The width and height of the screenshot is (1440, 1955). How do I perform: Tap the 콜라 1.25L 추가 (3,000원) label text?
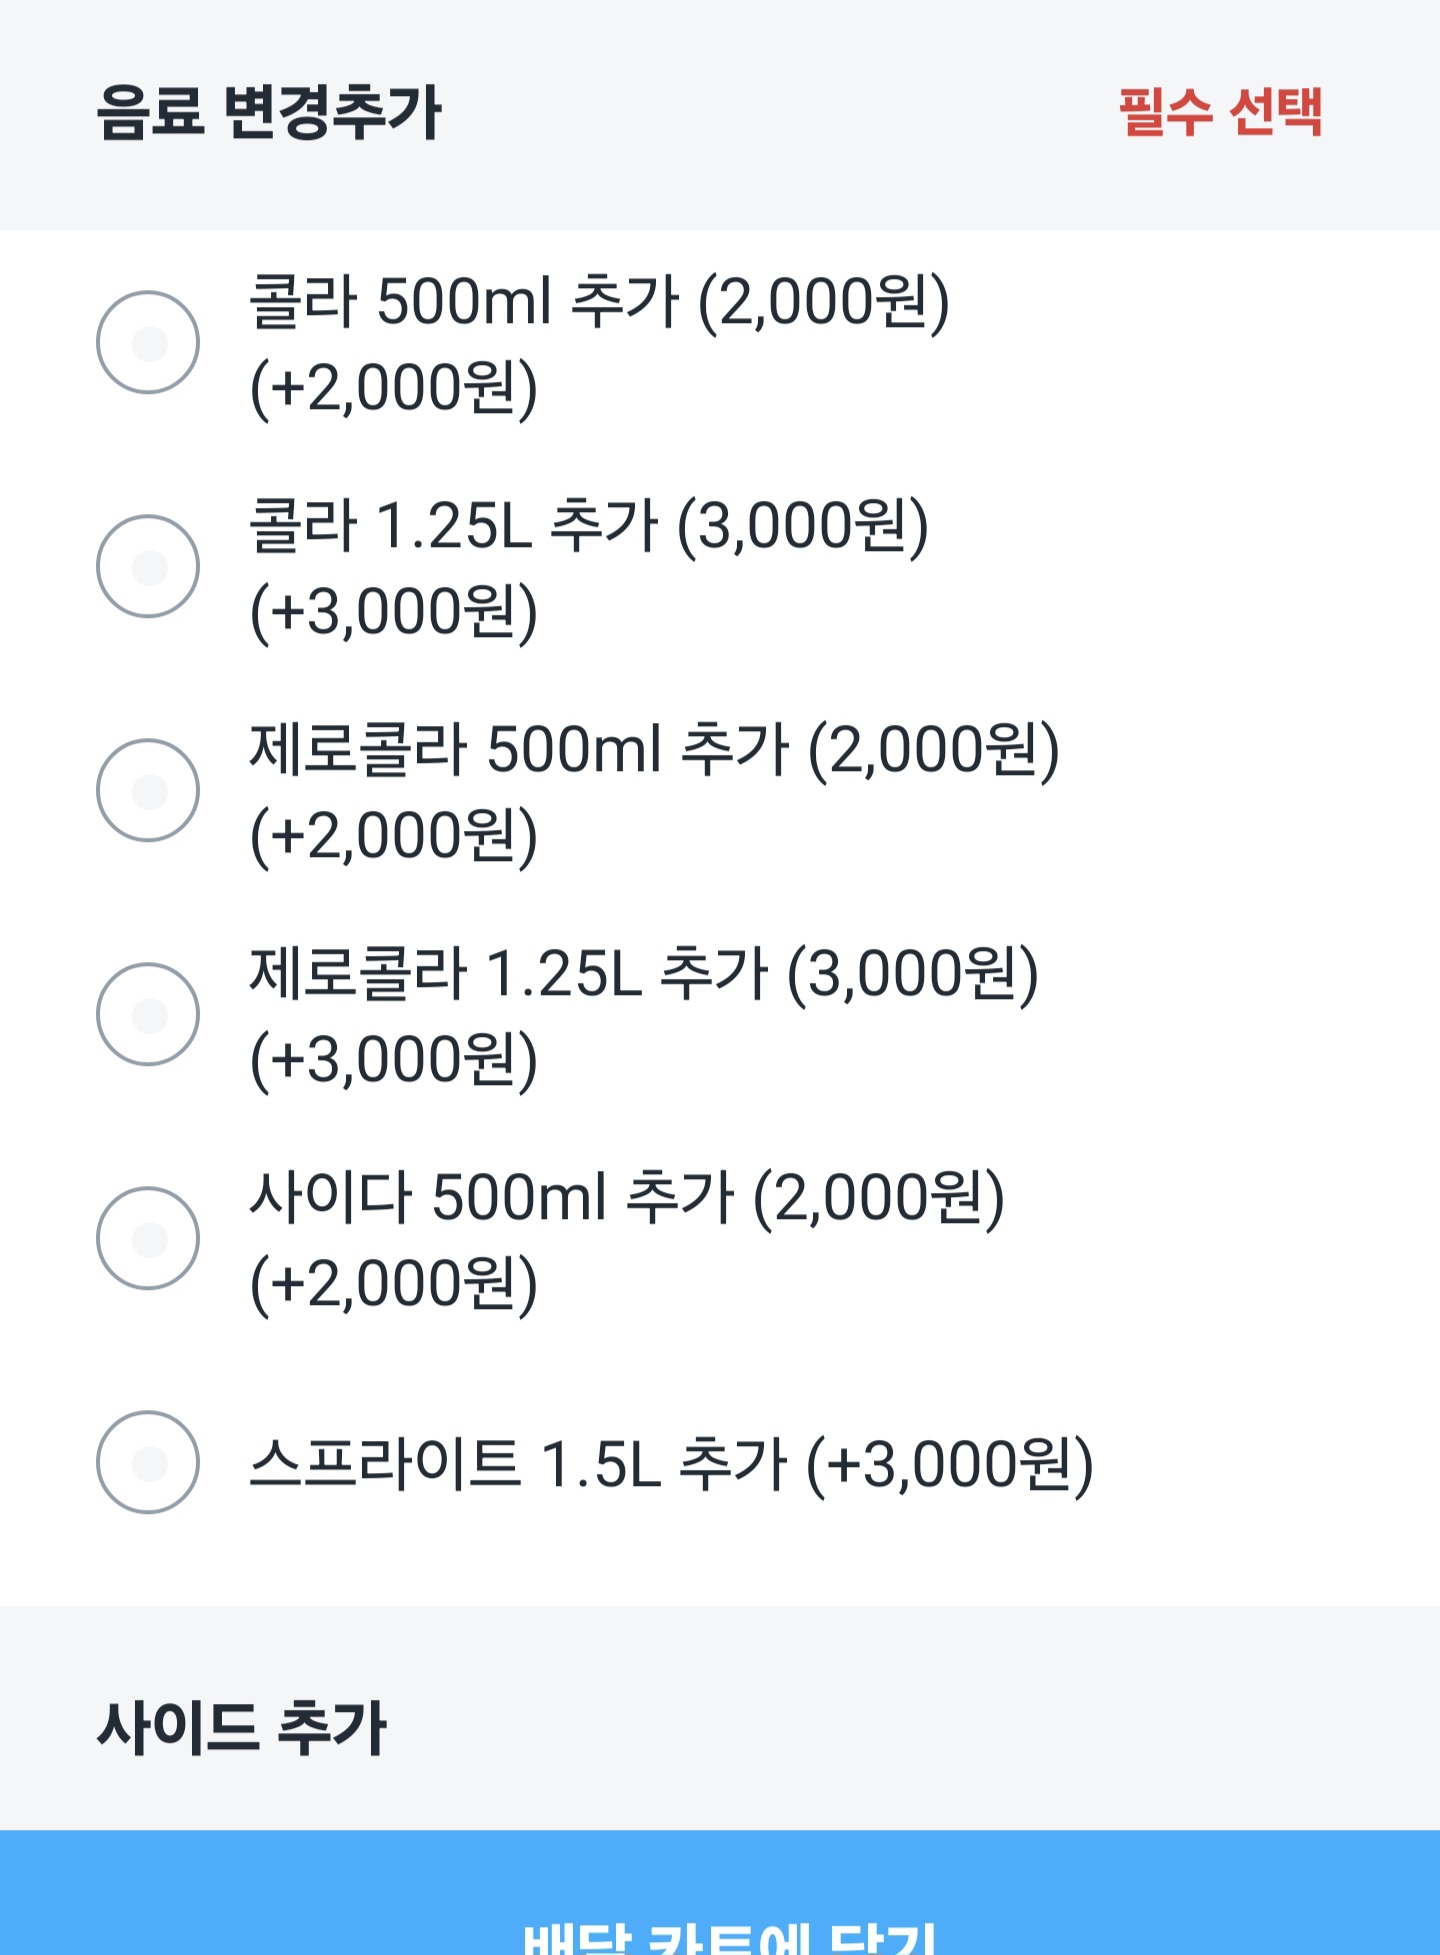pos(588,525)
